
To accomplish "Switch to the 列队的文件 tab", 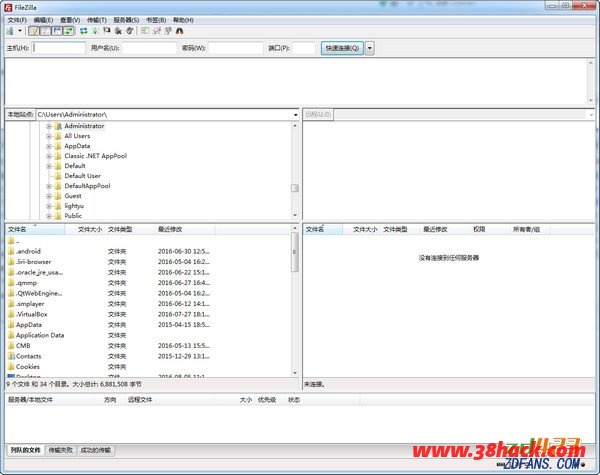I will 25,450.
